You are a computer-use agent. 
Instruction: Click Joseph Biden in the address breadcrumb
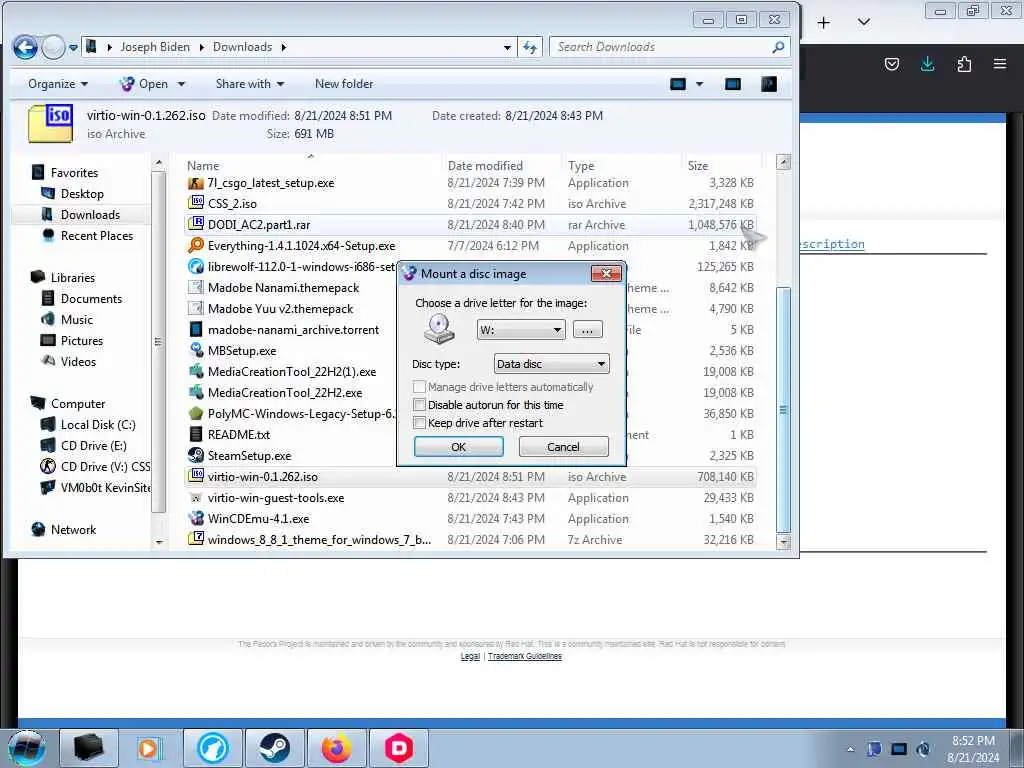click(155, 47)
